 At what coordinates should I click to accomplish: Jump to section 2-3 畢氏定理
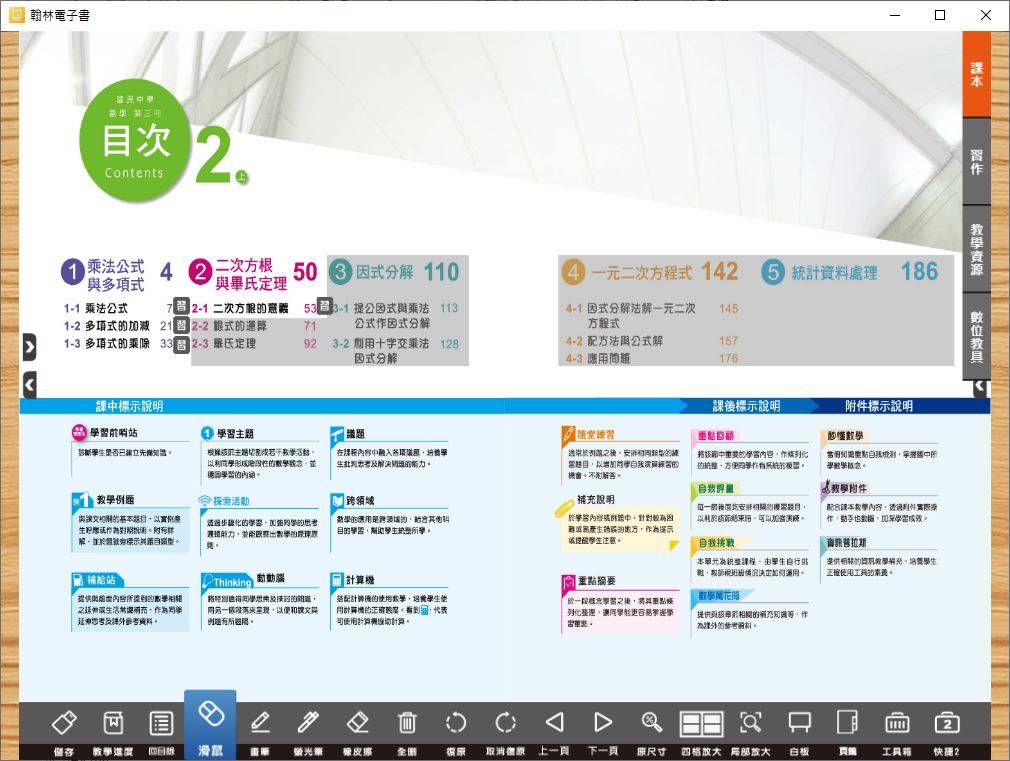[254, 343]
